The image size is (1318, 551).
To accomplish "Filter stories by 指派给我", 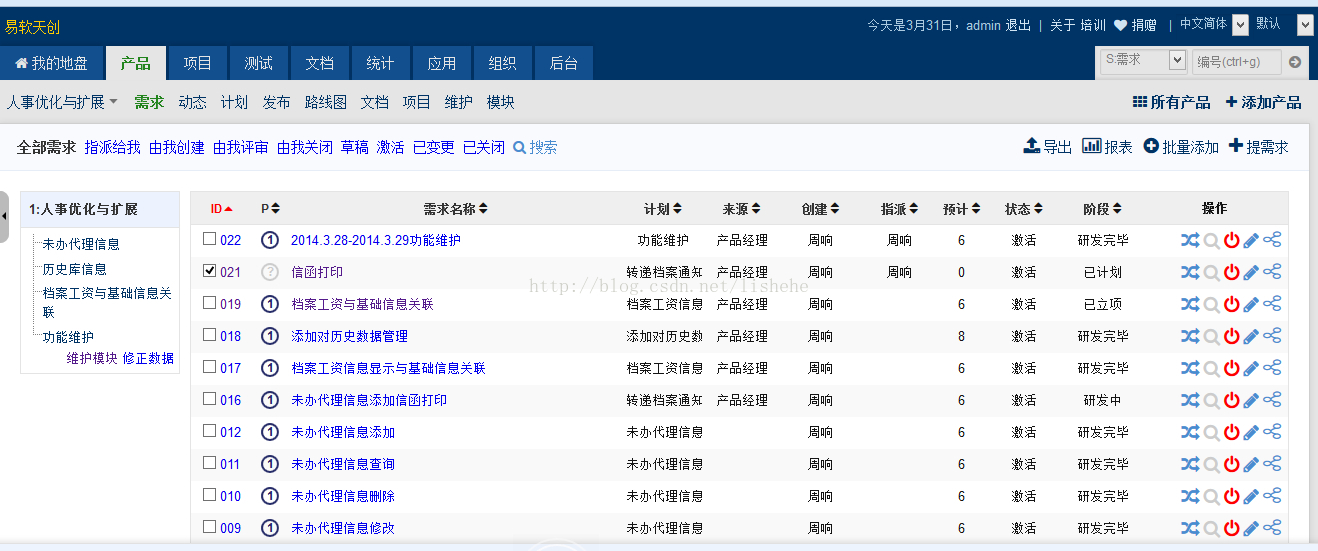I will pos(112,147).
